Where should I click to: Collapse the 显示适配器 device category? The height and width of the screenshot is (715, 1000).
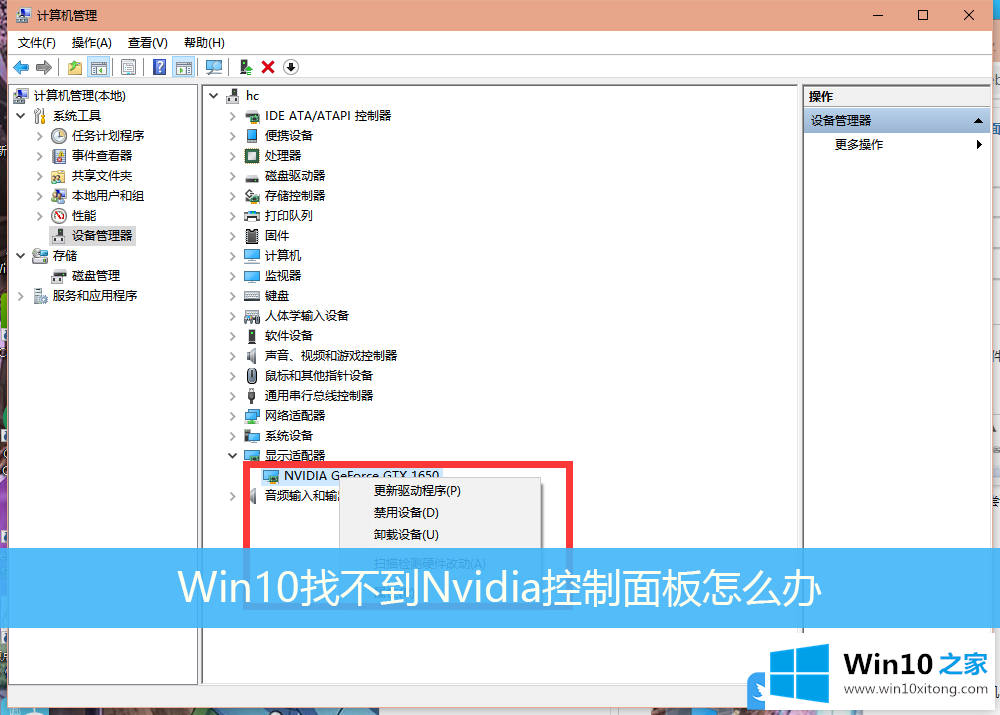click(x=233, y=455)
